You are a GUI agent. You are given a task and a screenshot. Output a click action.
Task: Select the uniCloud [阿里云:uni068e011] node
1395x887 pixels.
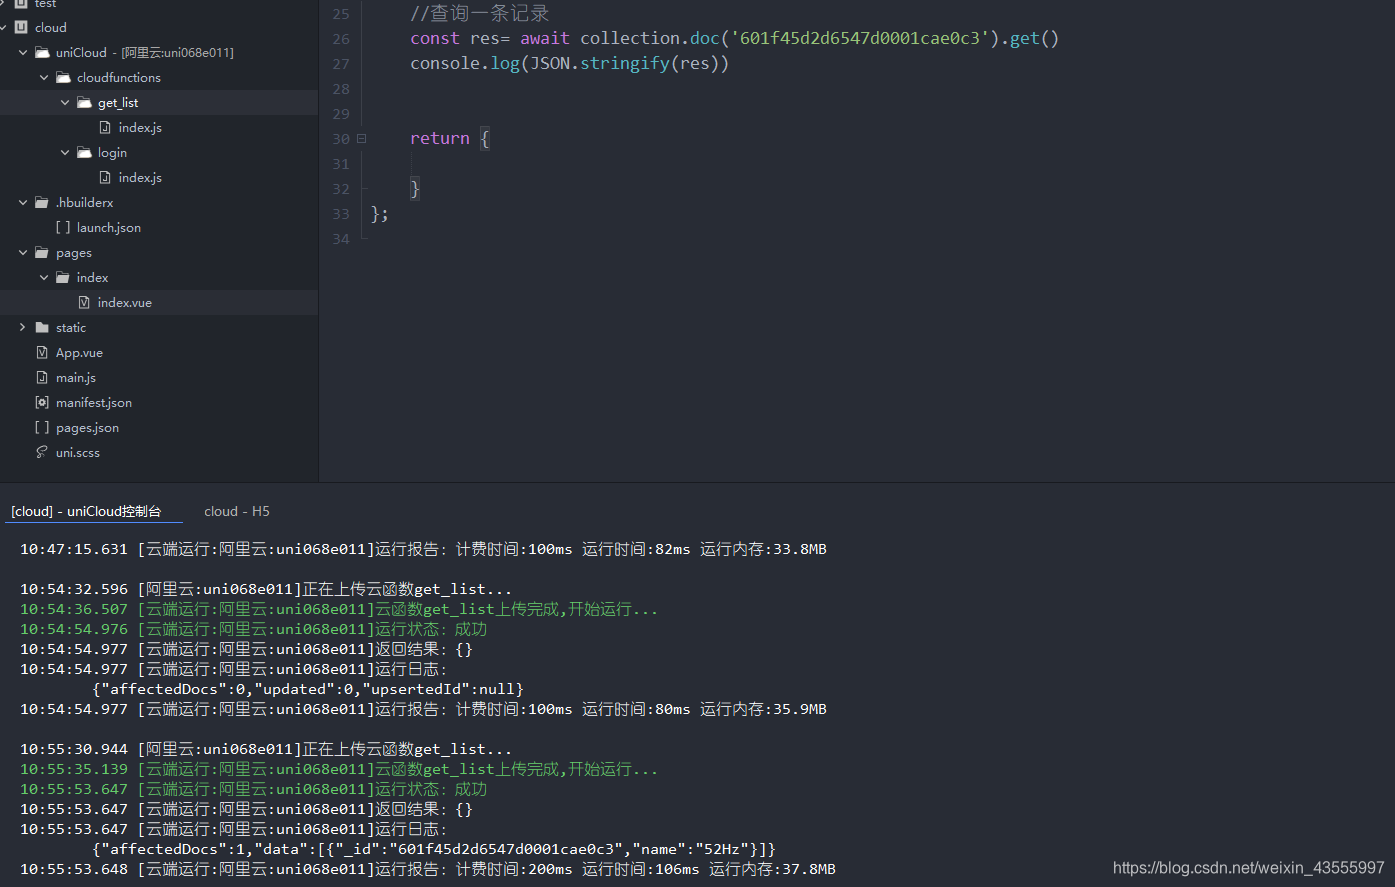(145, 53)
